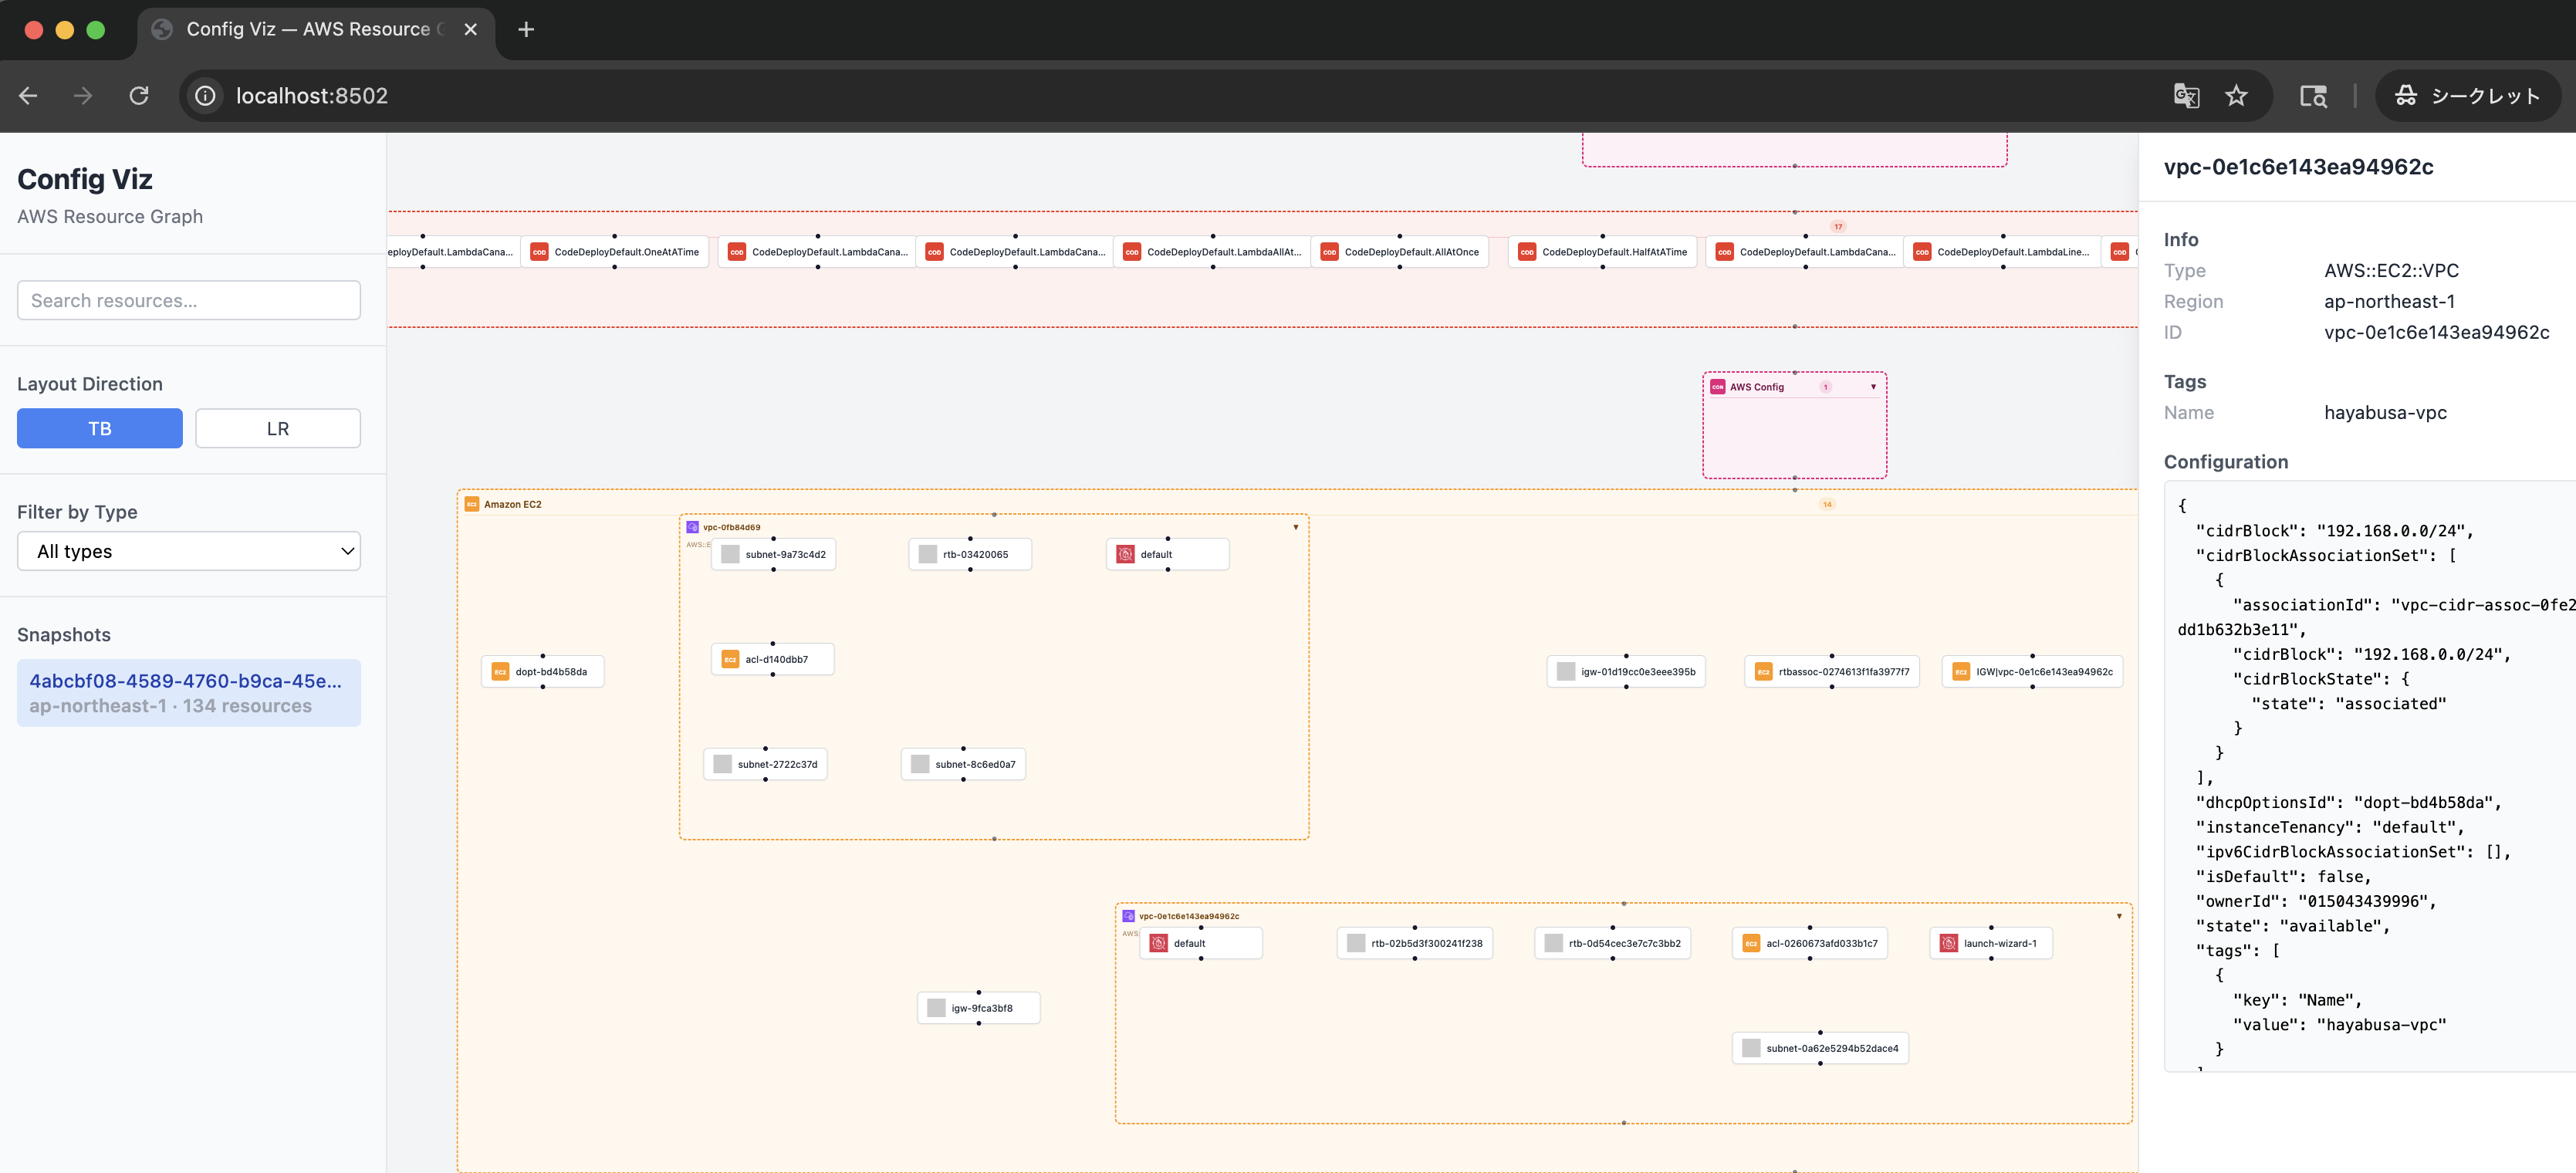The image size is (2576, 1173).
Task: Click the CodeDeployDefault.OneAtATime node icon
Action: click(x=539, y=252)
